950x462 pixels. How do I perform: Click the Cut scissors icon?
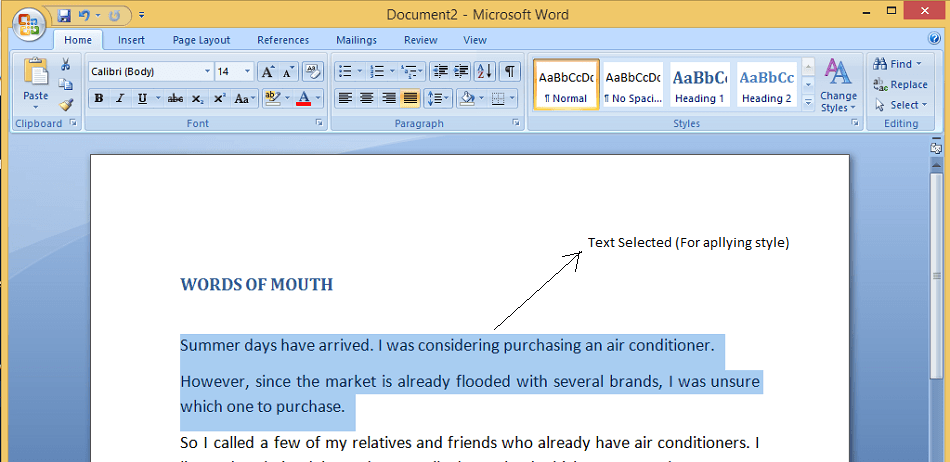click(x=66, y=64)
